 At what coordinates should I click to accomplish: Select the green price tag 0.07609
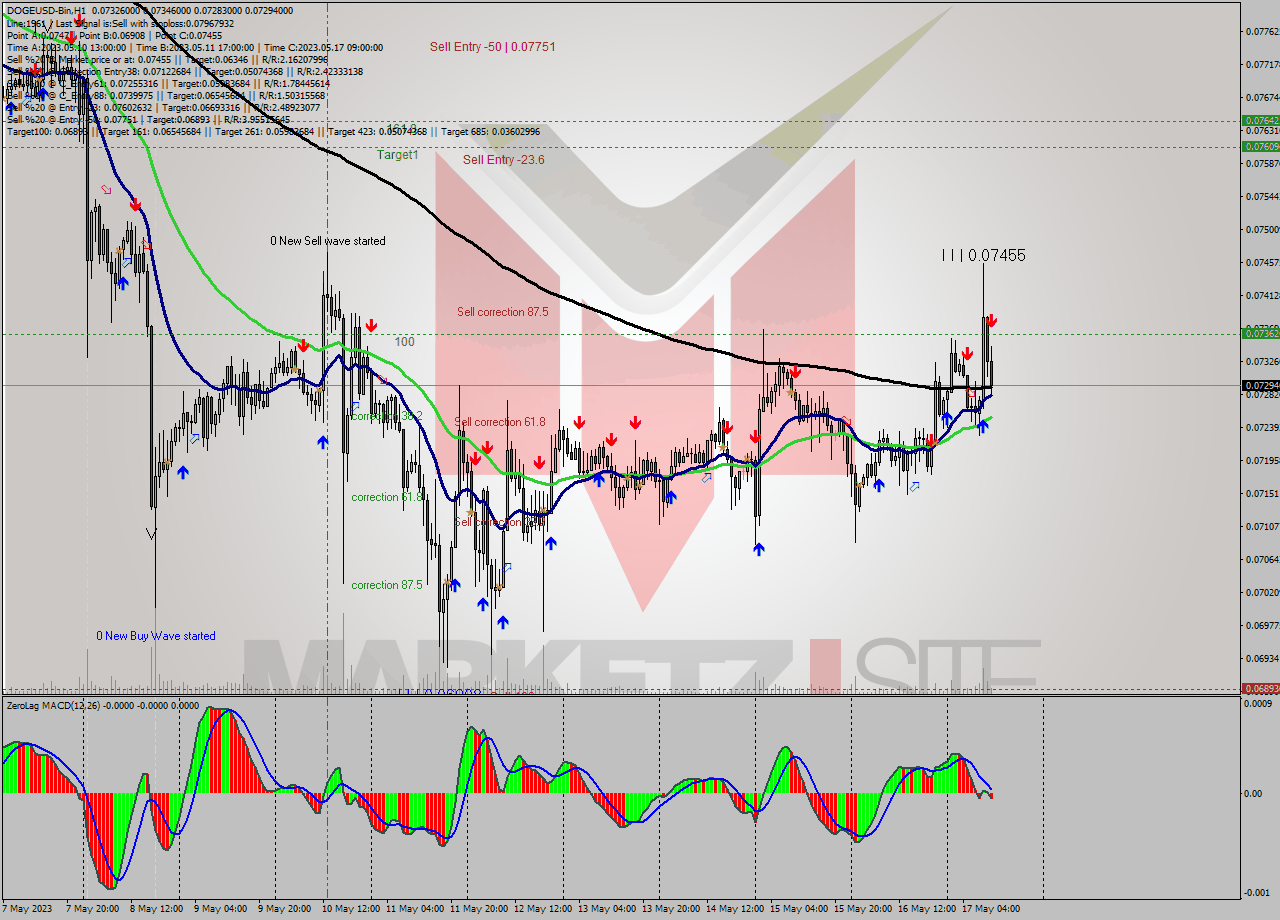point(1259,147)
